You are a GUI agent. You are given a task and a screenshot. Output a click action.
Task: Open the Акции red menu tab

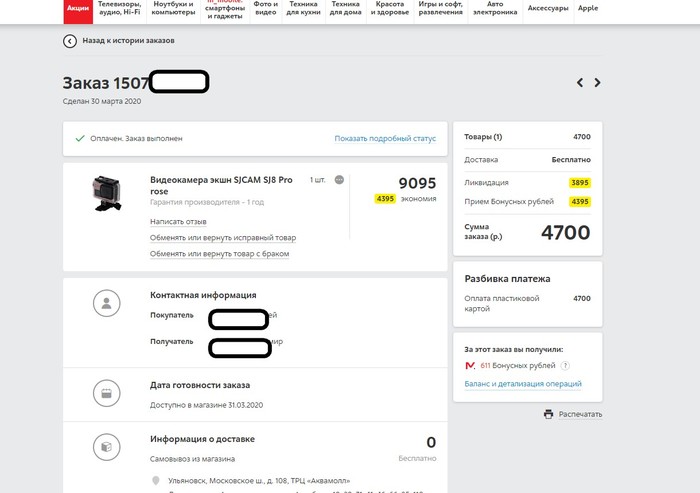tap(77, 9)
